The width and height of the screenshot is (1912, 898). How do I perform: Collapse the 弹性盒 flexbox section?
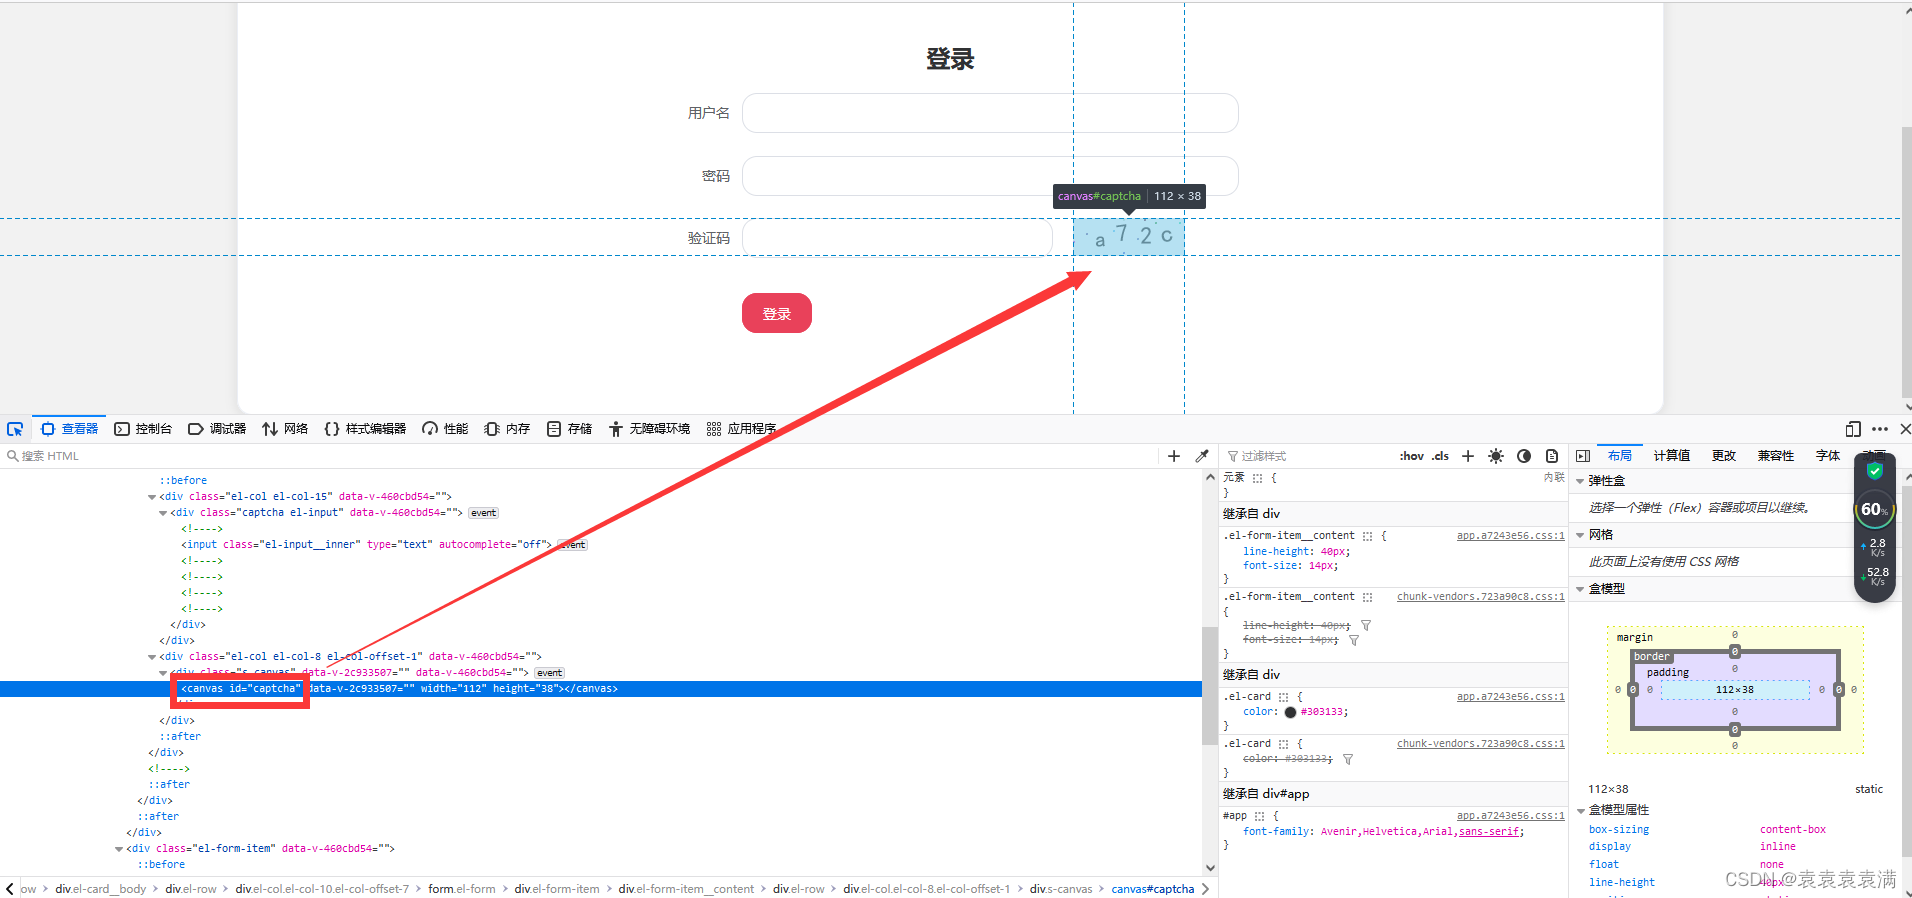click(1580, 481)
